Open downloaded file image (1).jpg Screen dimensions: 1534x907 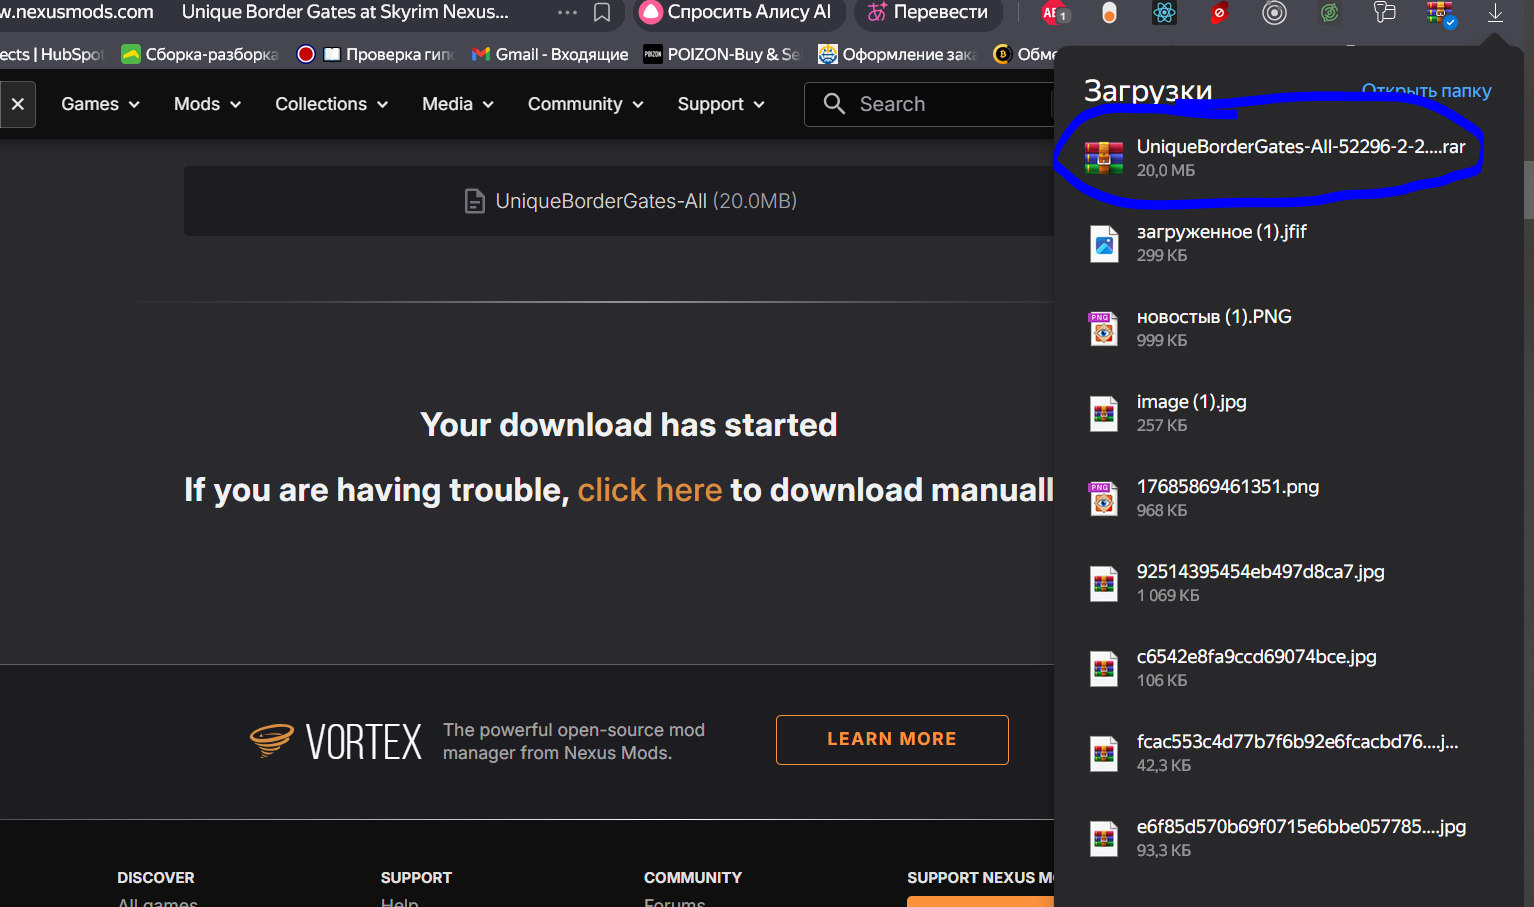pyautogui.click(x=1192, y=402)
